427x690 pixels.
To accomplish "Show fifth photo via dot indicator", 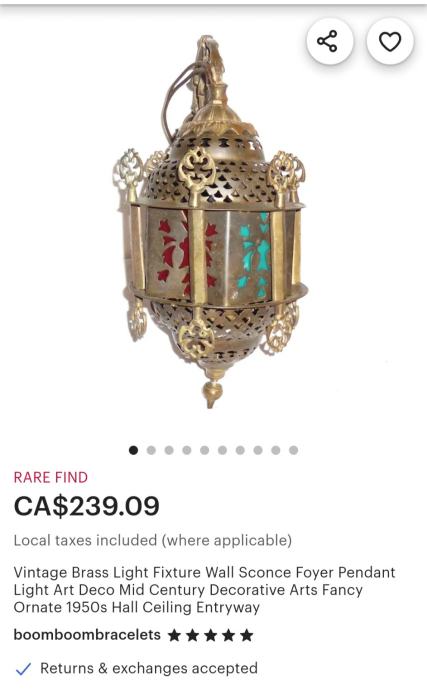I will (x=205, y=450).
